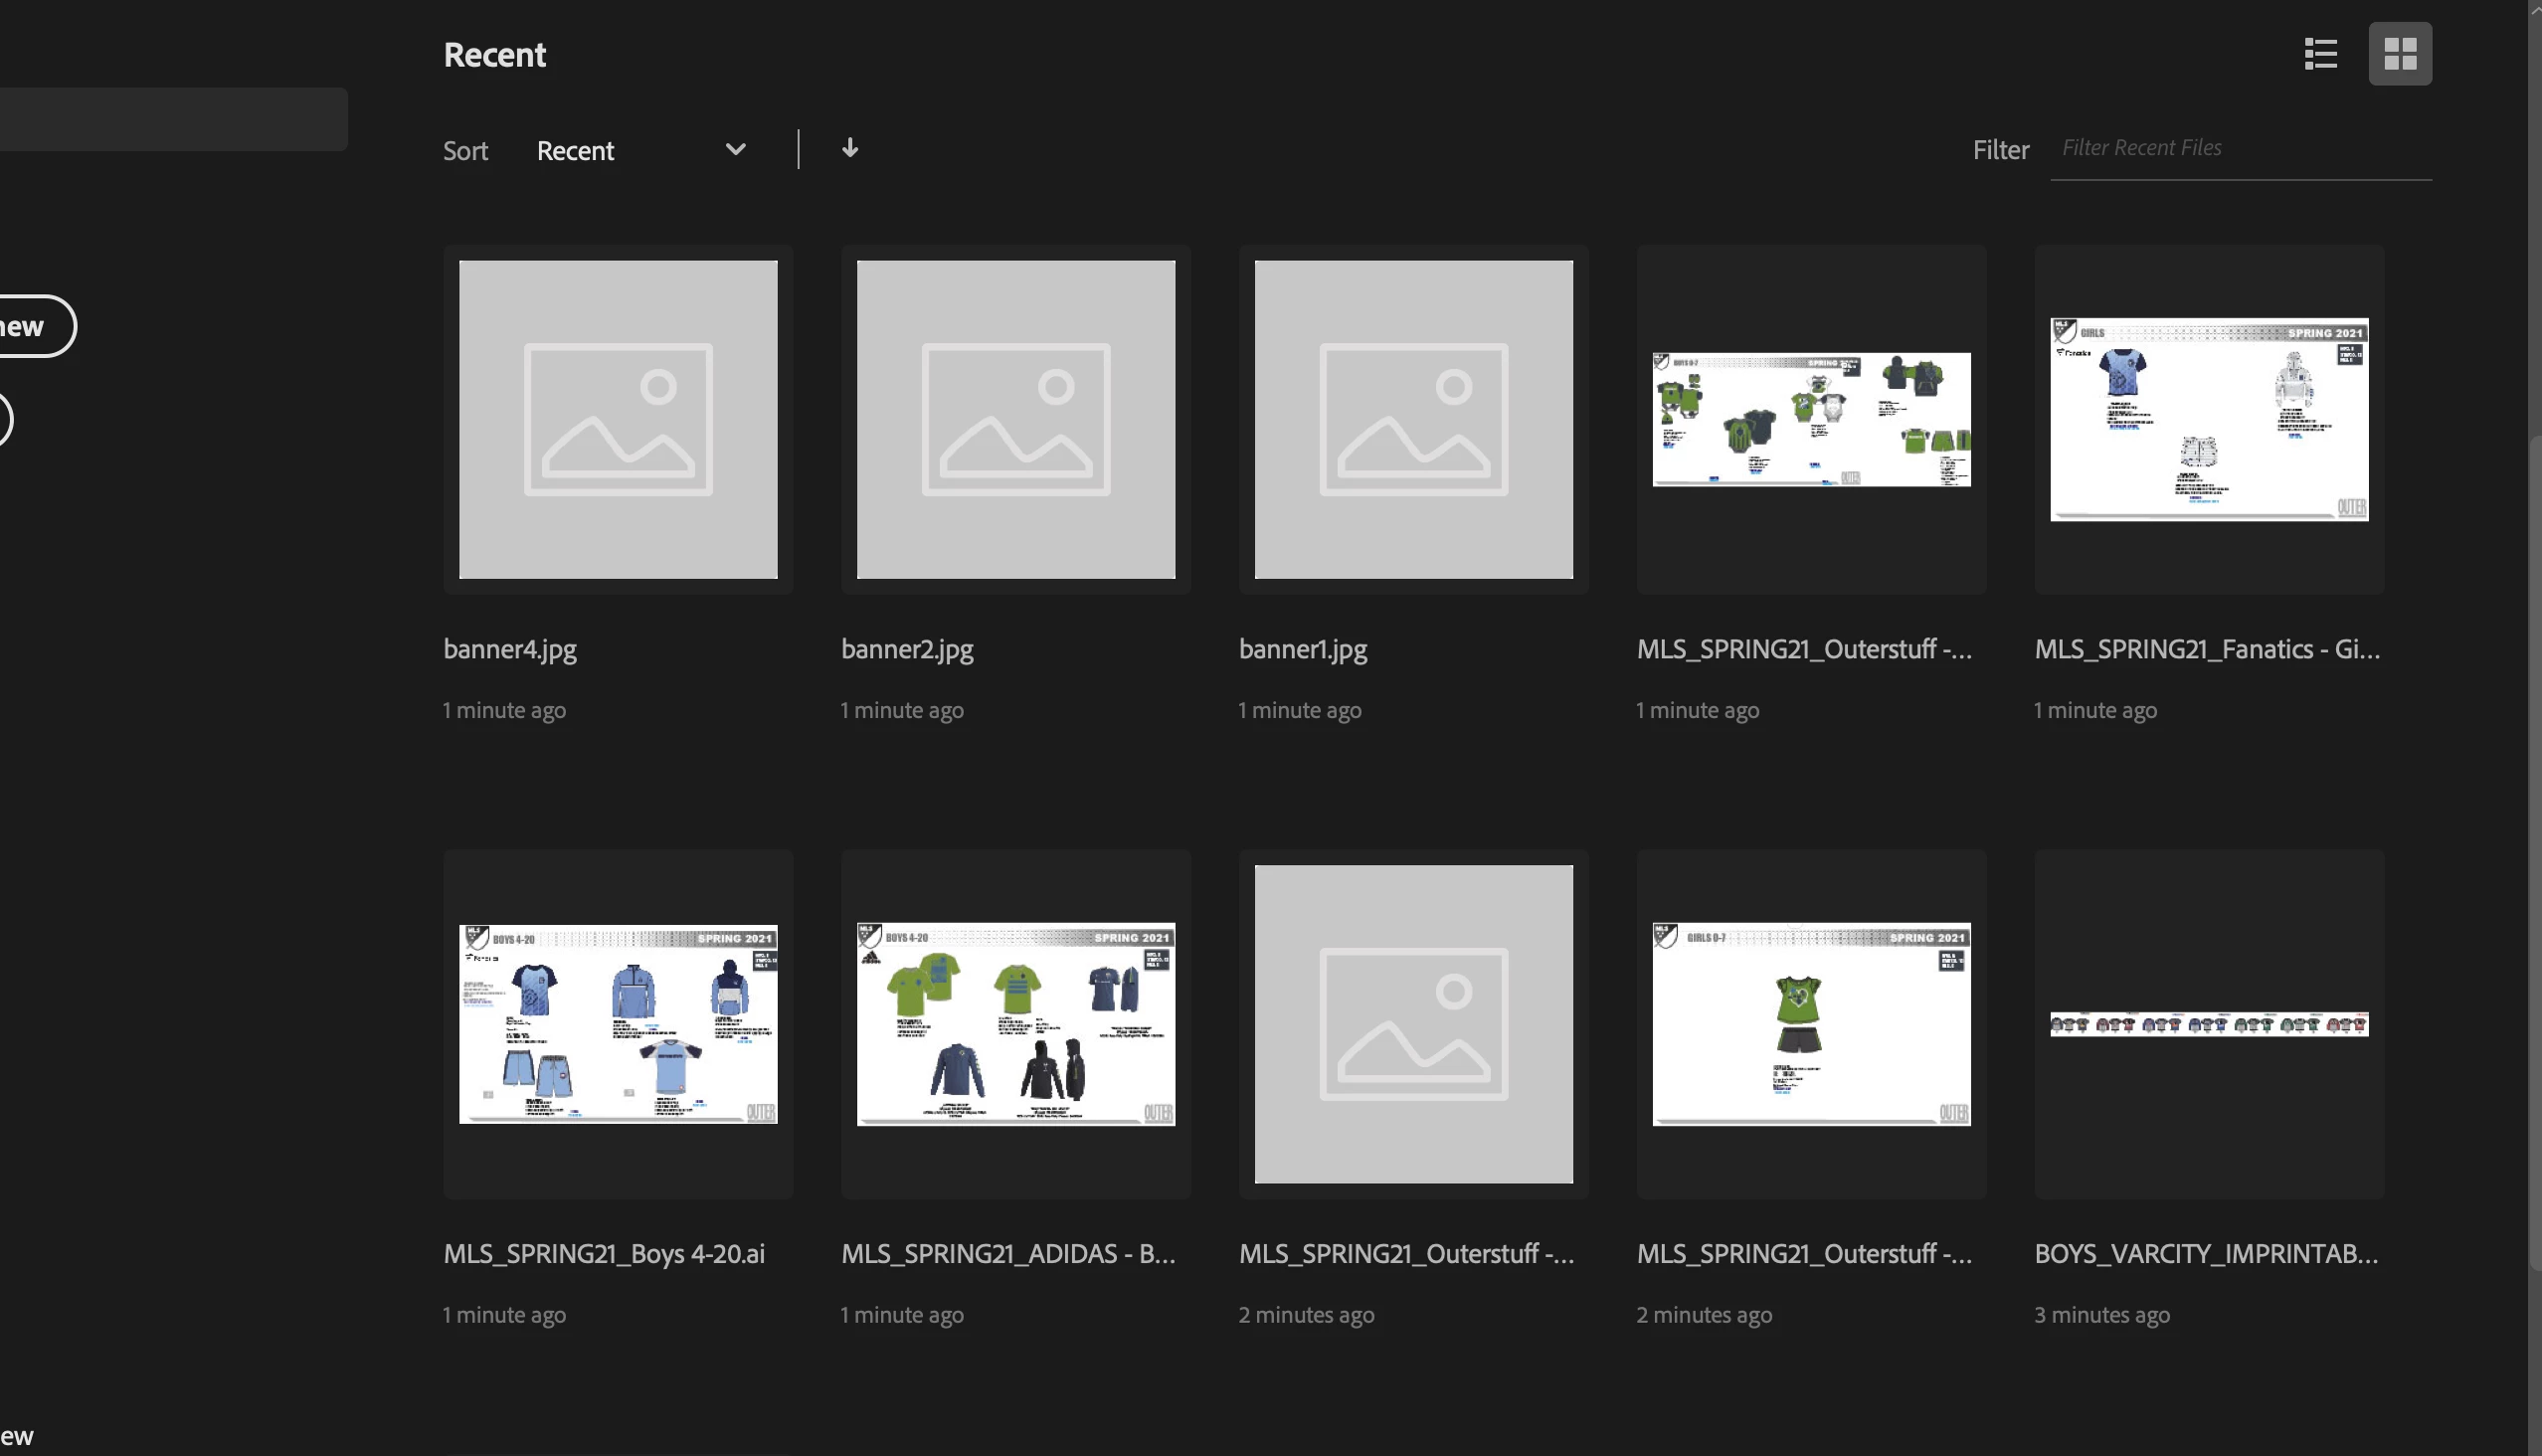Open banner1.jpg placeholder thumbnail

coord(1413,419)
